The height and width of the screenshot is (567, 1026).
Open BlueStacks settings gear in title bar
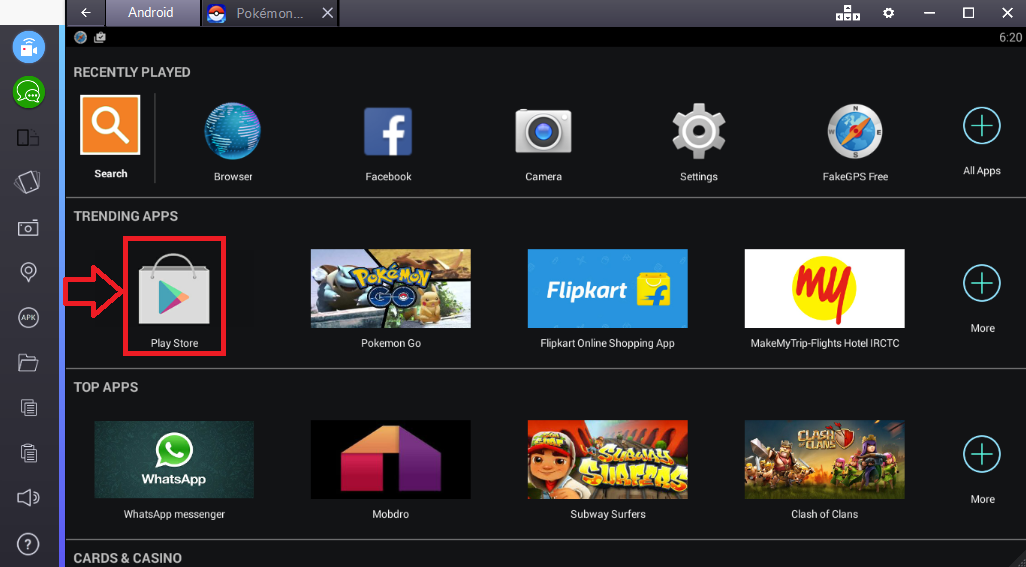pyautogui.click(x=888, y=13)
